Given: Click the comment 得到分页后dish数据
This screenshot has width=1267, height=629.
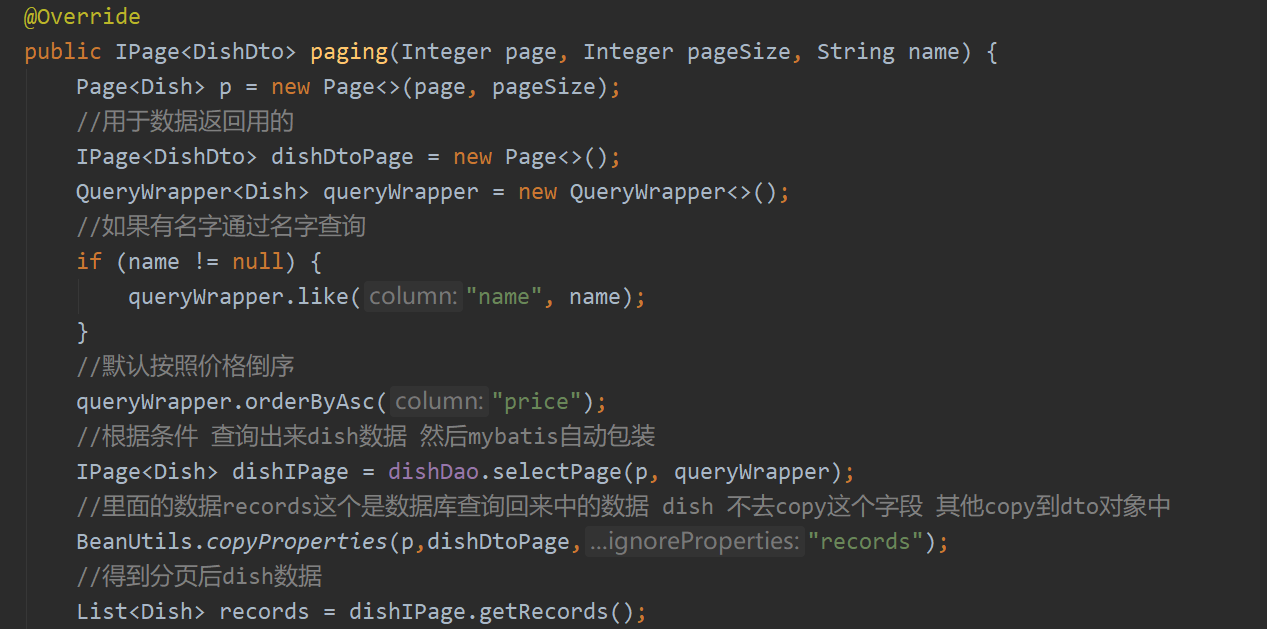Looking at the screenshot, I should (199, 577).
